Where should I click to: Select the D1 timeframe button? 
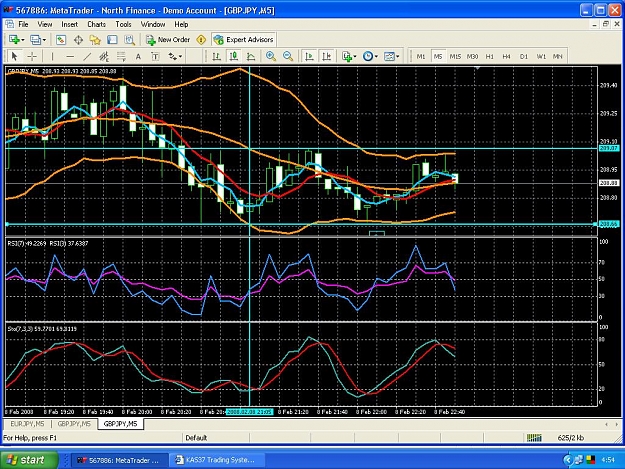coord(523,57)
